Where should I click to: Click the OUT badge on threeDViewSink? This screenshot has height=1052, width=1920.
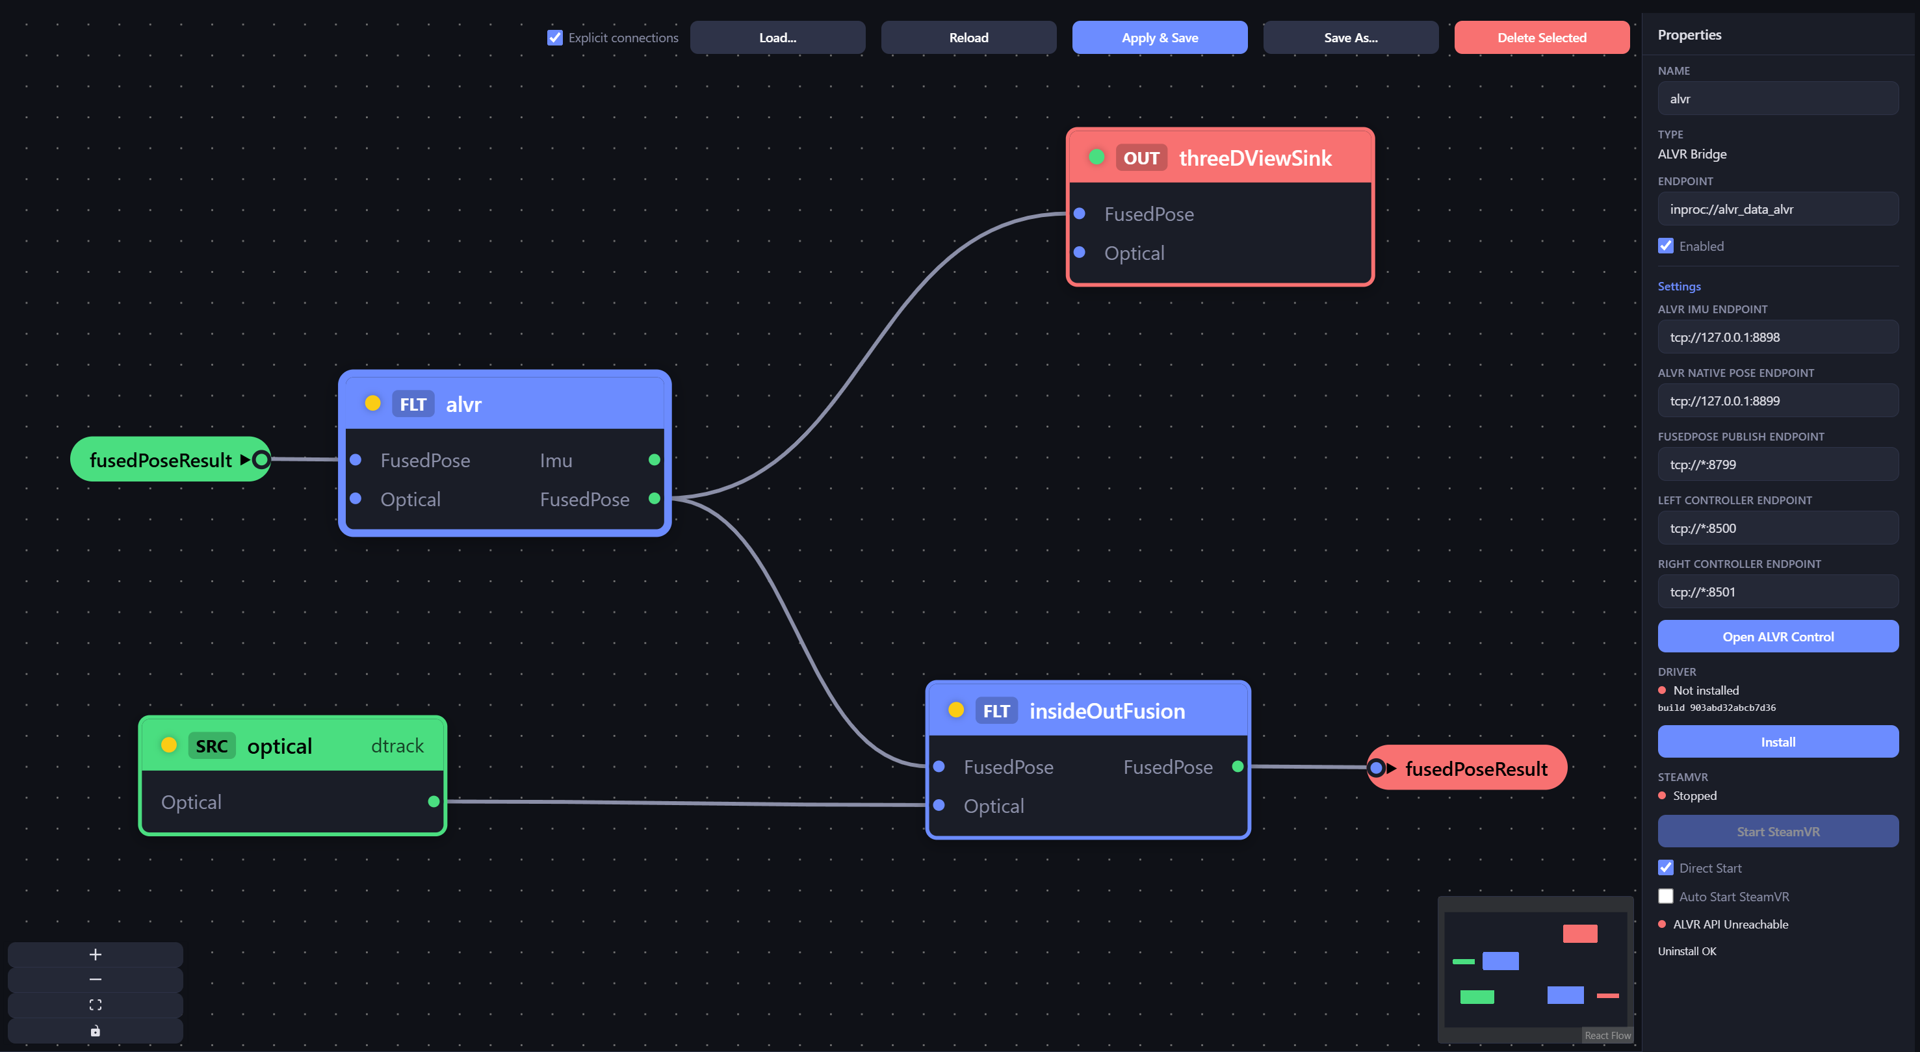point(1141,158)
